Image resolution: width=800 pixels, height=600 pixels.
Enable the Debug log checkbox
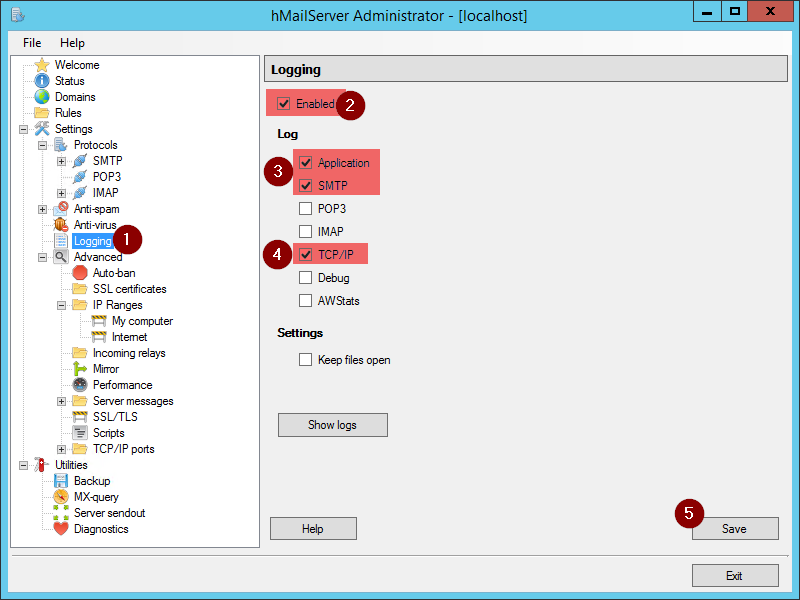[x=305, y=278]
